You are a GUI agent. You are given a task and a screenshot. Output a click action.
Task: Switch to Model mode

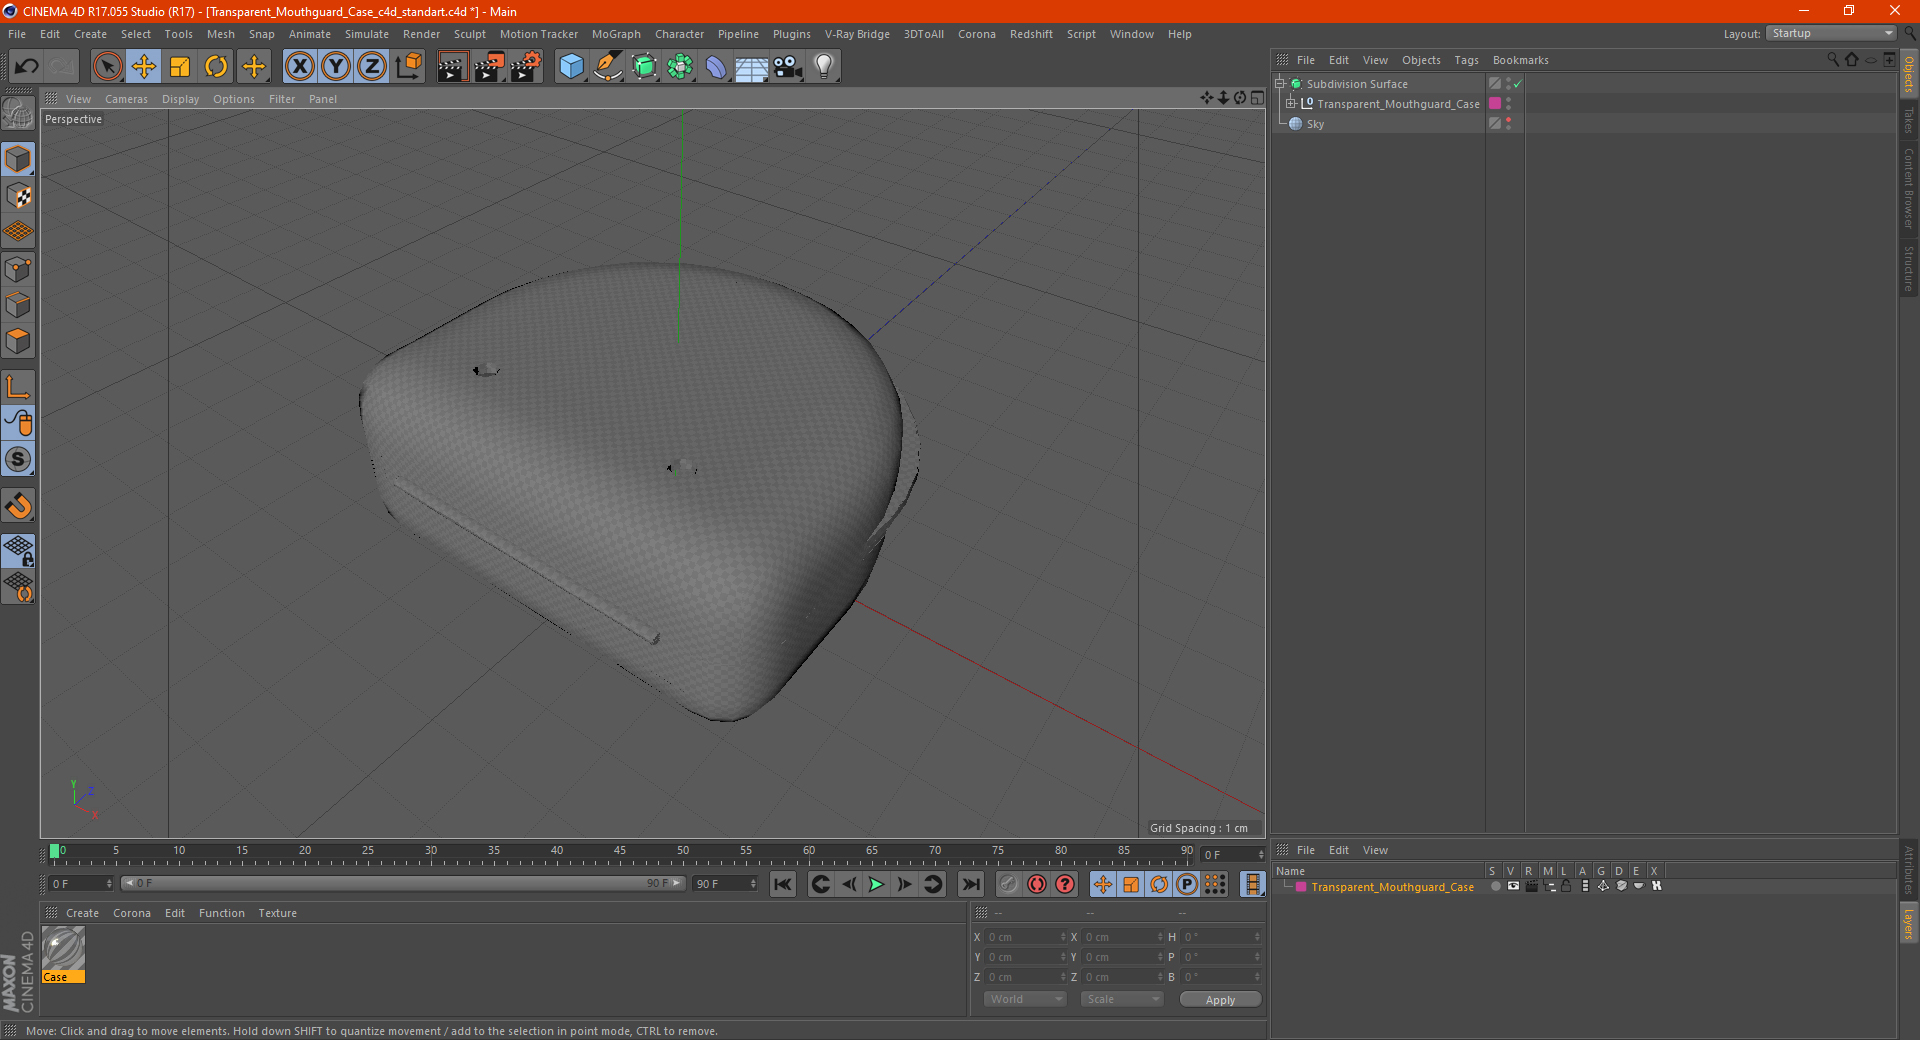18,159
